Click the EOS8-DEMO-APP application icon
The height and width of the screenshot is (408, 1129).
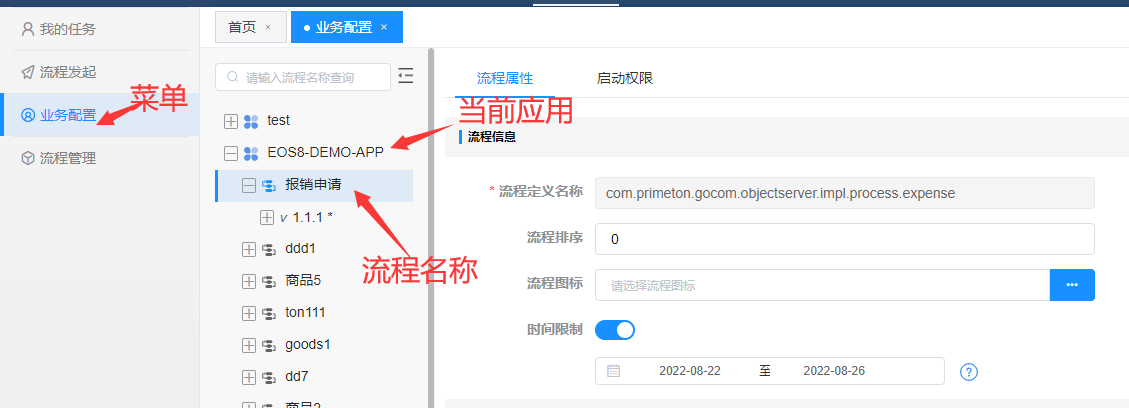(251, 154)
